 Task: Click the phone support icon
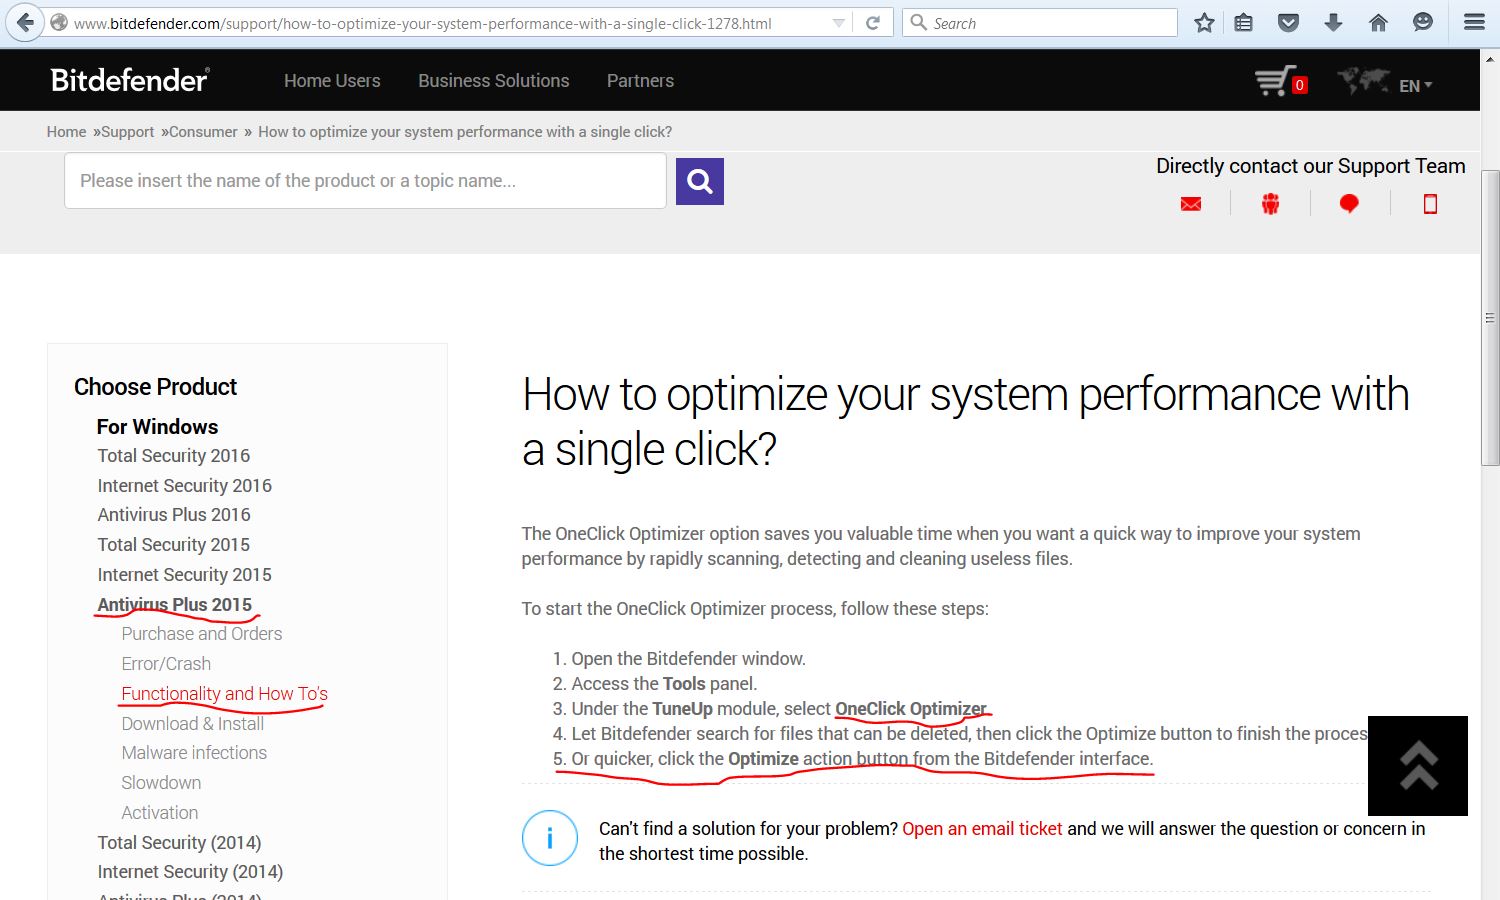tap(1430, 204)
